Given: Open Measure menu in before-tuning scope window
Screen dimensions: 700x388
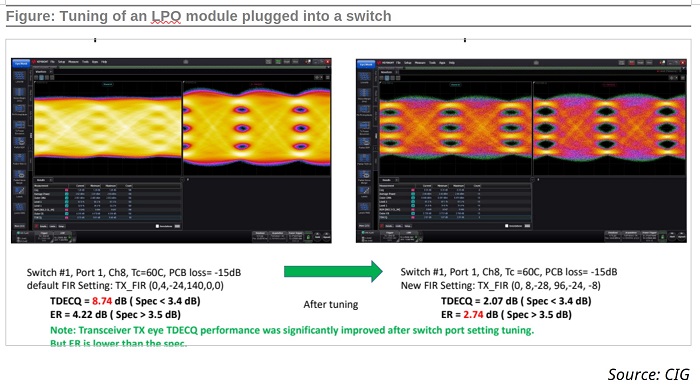Looking at the screenshot, I should click(73, 62).
